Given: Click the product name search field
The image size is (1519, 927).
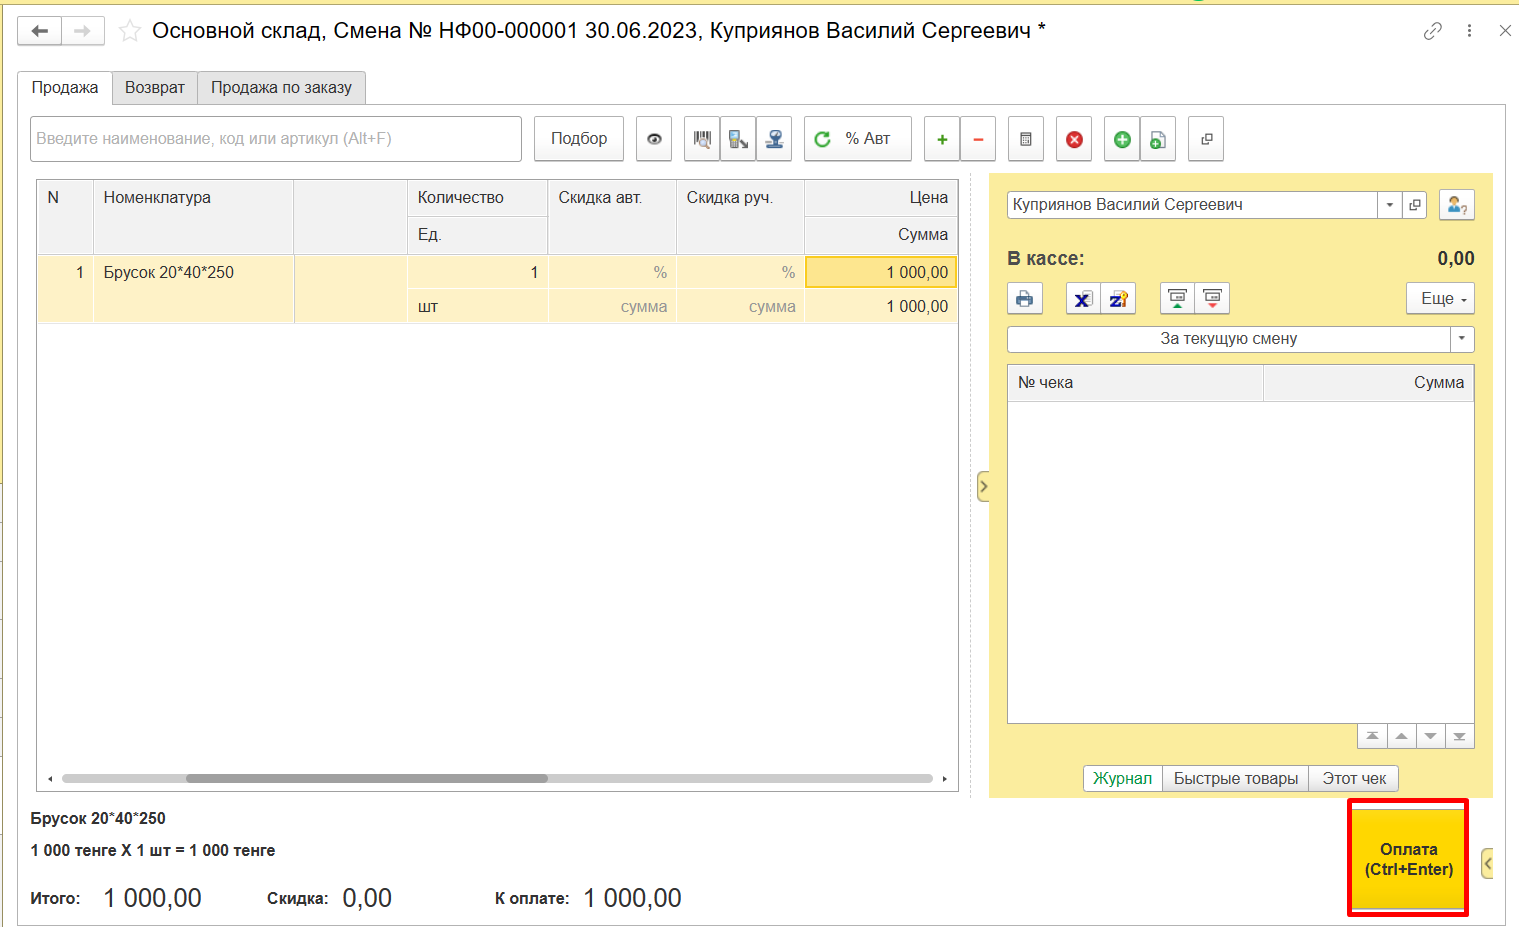Looking at the screenshot, I should [276, 139].
